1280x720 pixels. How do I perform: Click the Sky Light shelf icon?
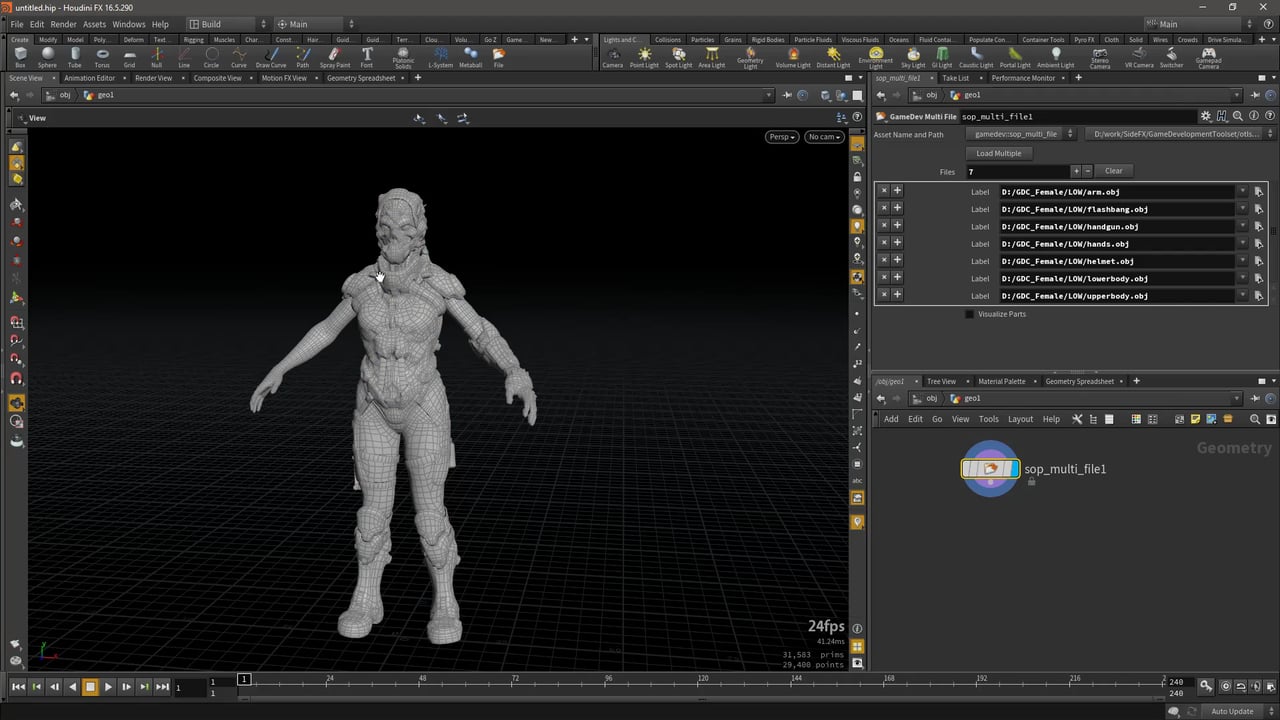point(913,57)
